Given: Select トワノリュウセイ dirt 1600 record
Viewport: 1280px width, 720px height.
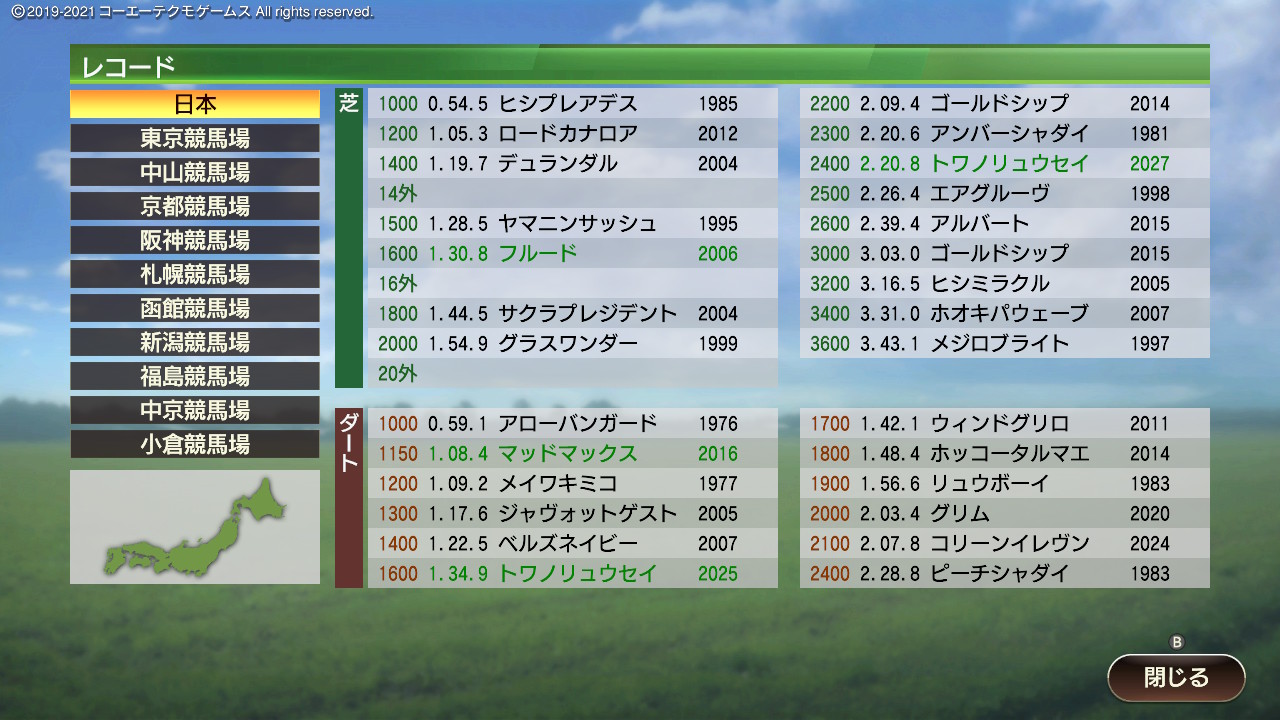Looking at the screenshot, I should pos(573,573).
